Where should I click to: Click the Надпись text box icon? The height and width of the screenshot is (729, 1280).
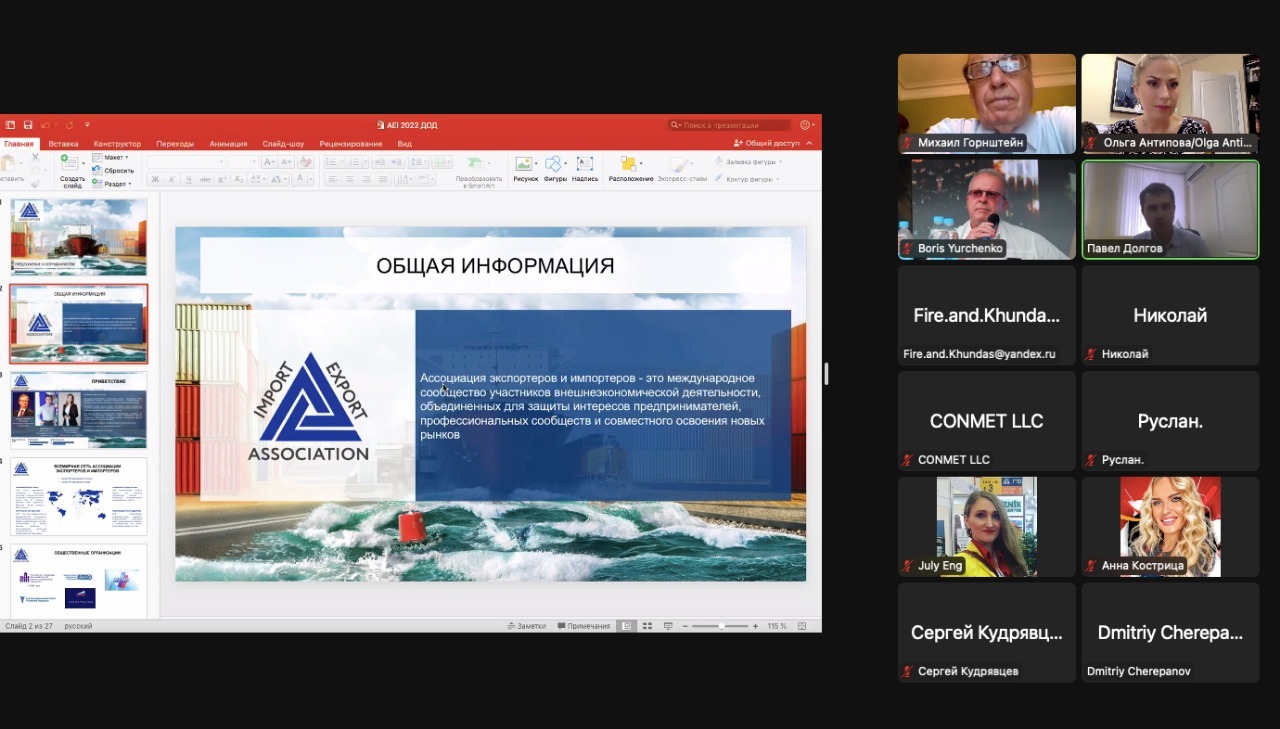585,163
